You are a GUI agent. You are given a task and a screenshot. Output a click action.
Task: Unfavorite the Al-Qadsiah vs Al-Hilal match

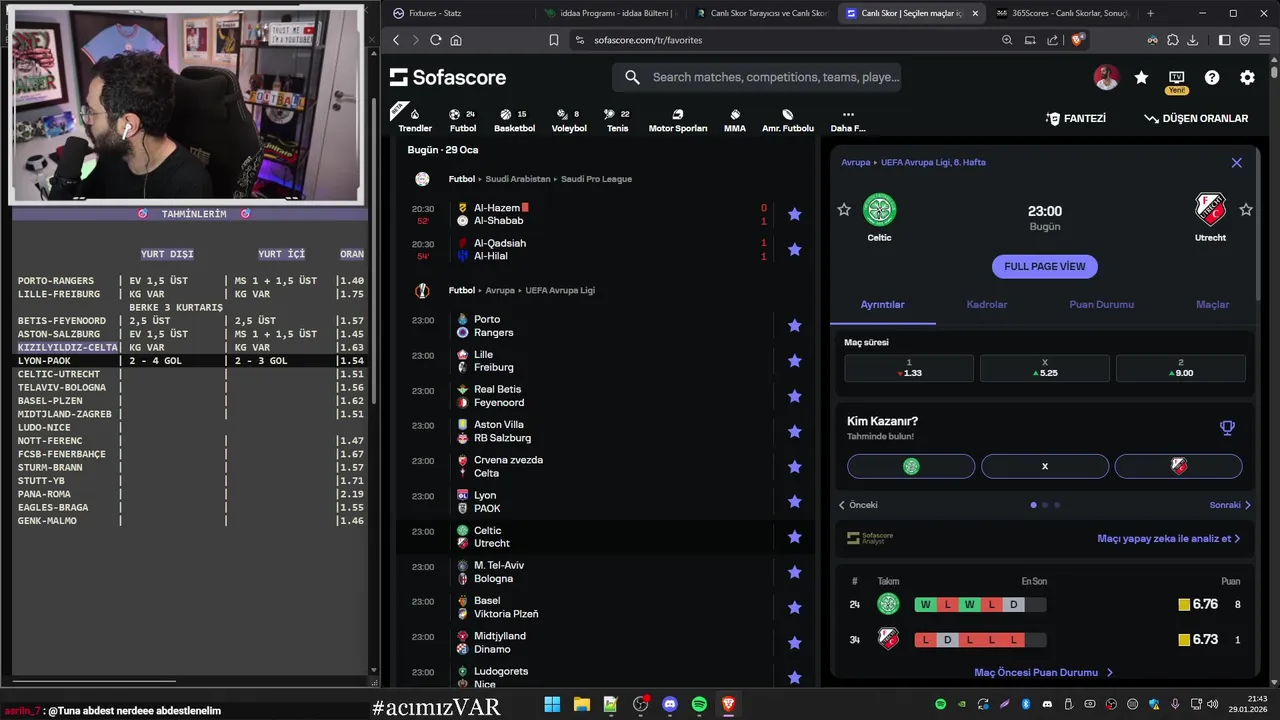(794, 249)
